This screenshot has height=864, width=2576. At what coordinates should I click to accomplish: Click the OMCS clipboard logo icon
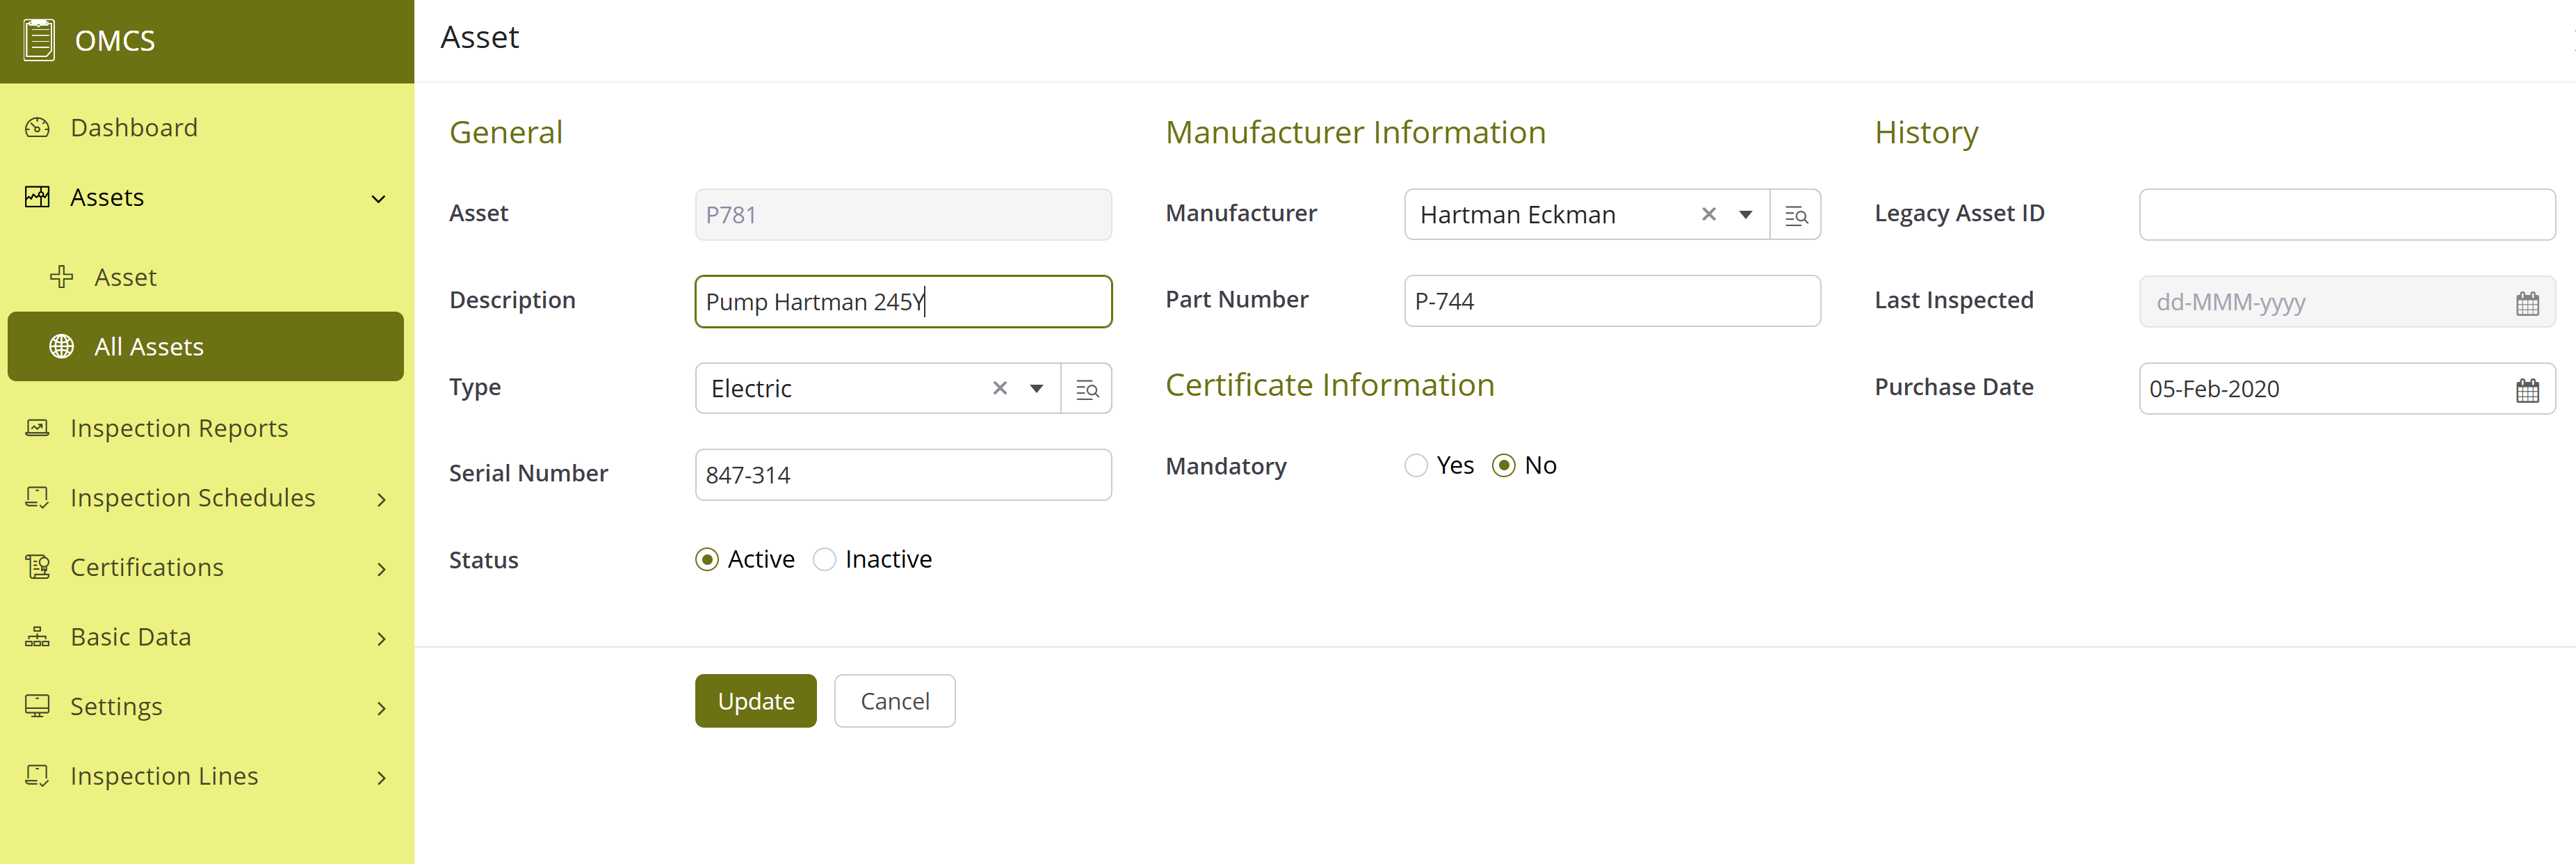(x=39, y=40)
